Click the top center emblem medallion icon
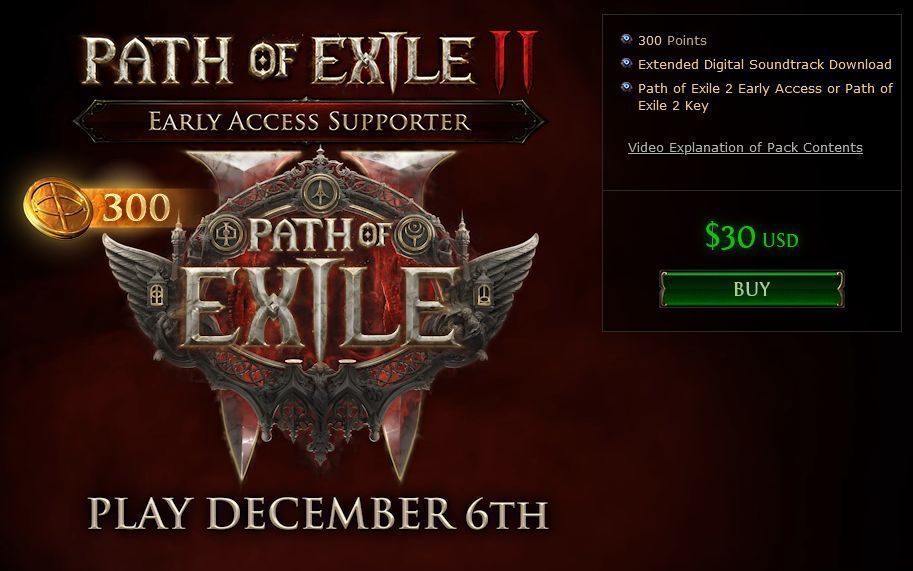 tap(320, 192)
